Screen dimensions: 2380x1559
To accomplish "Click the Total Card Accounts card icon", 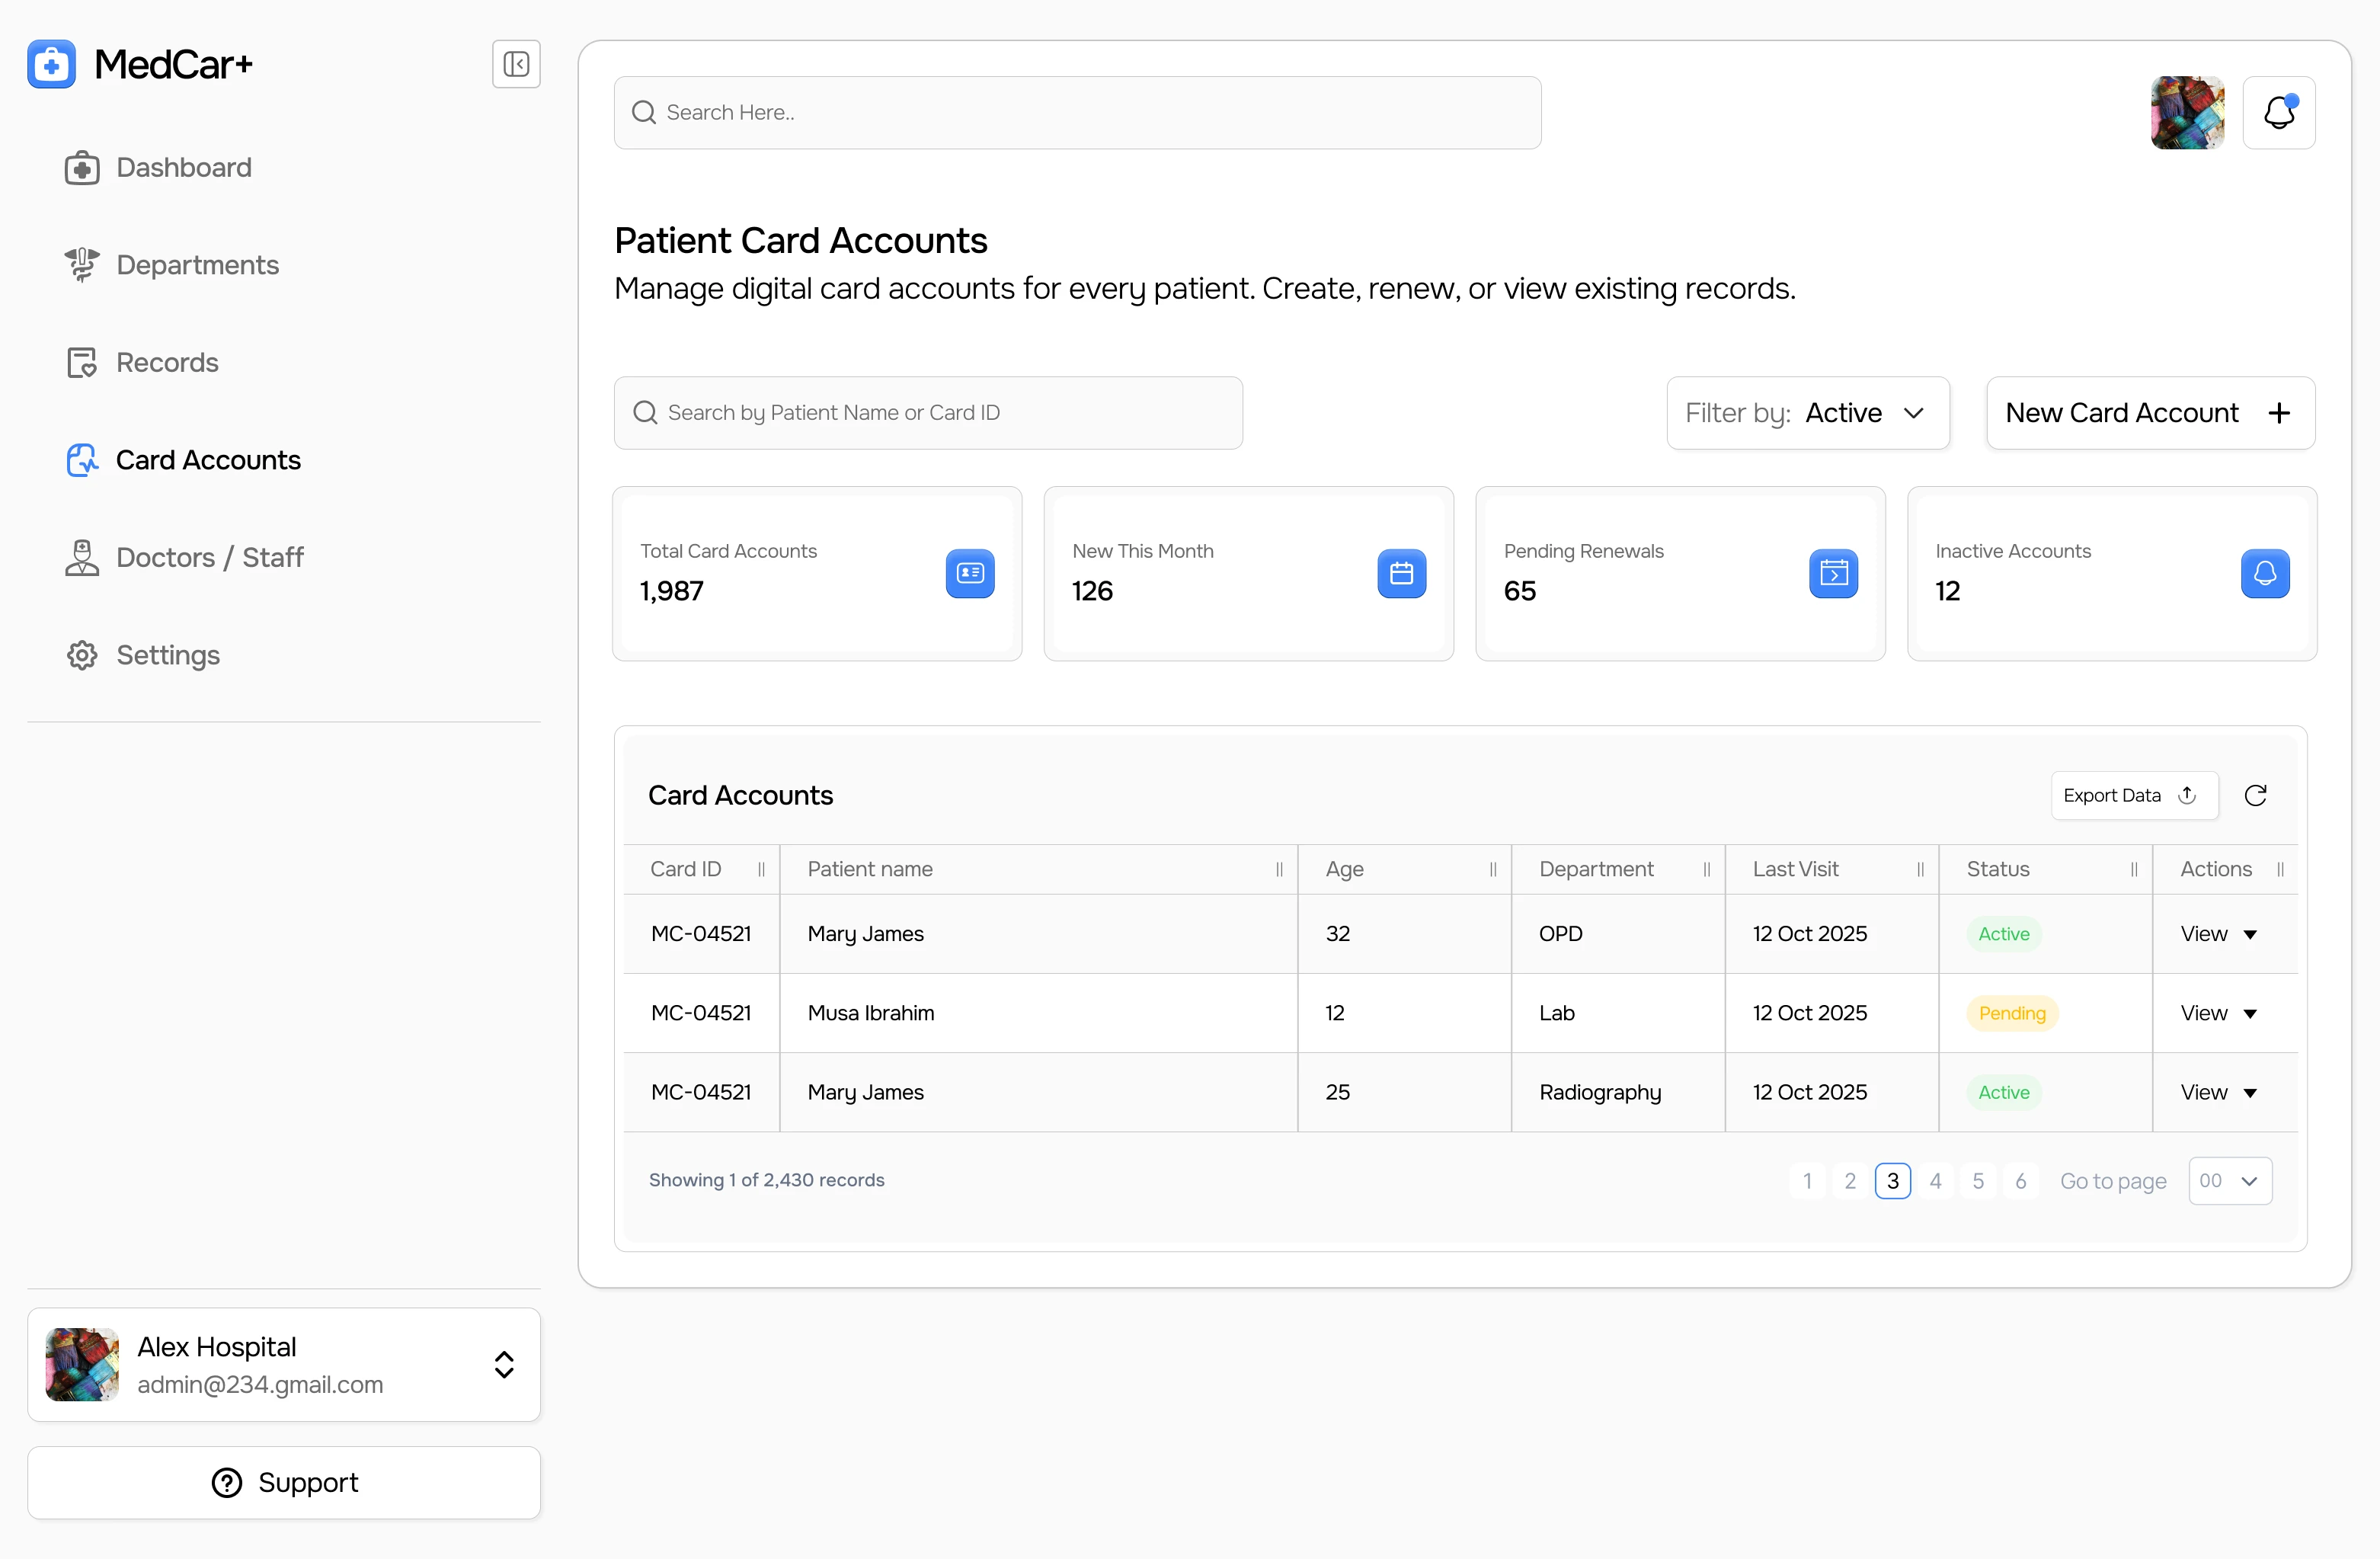I will 969,573.
